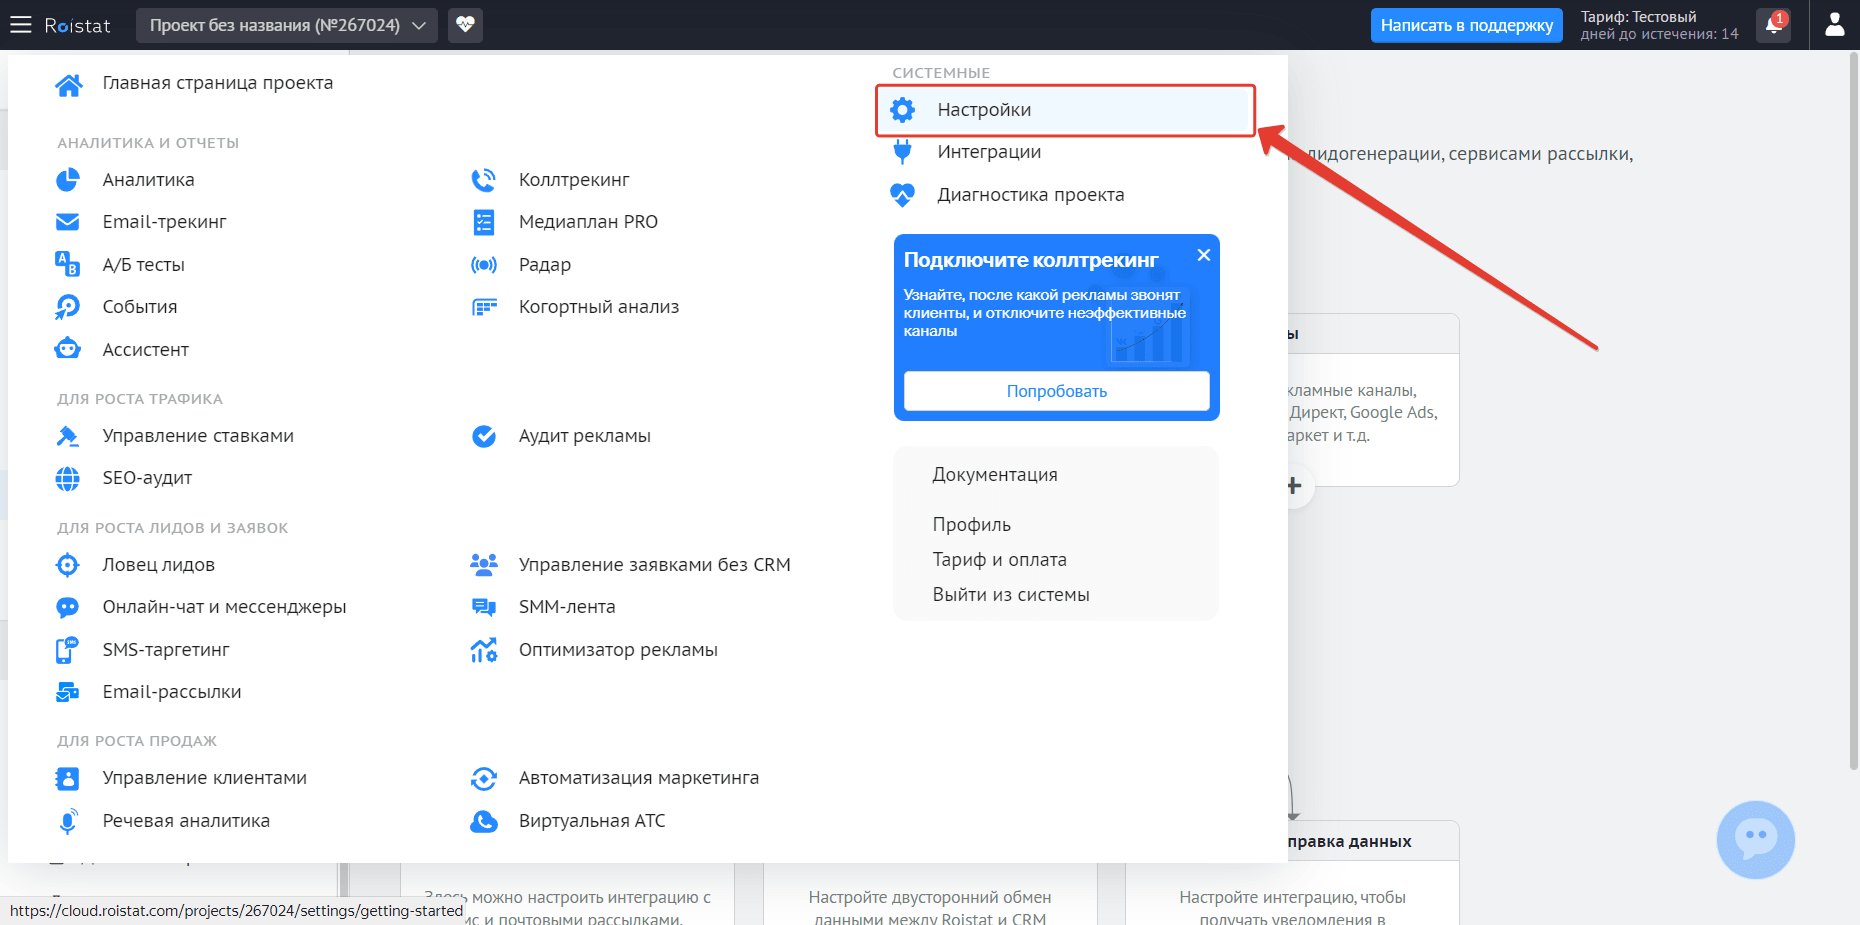Viewport: 1860px width, 925px height.
Task: Click the Аудит рекламы checkmark icon
Action: (484, 436)
